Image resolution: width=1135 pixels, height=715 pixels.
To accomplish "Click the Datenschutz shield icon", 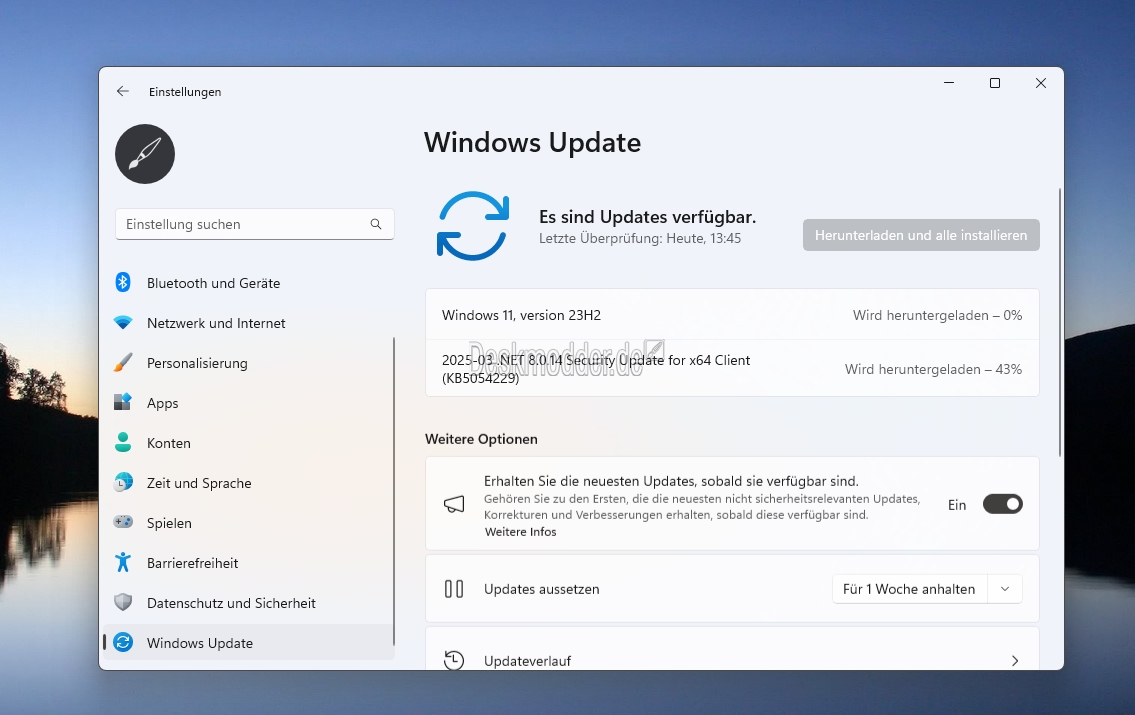I will tap(123, 602).
